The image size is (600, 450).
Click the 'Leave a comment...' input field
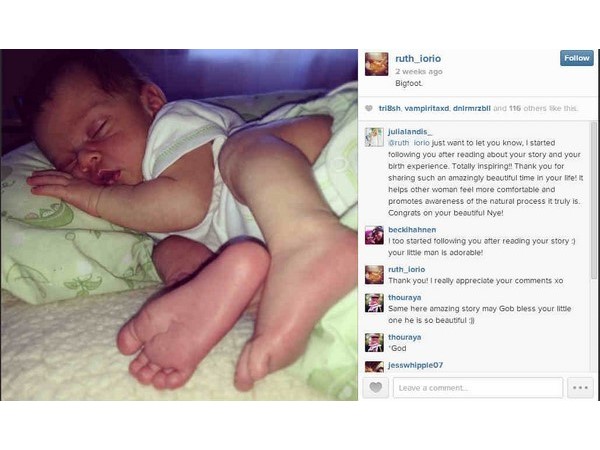click(478, 388)
